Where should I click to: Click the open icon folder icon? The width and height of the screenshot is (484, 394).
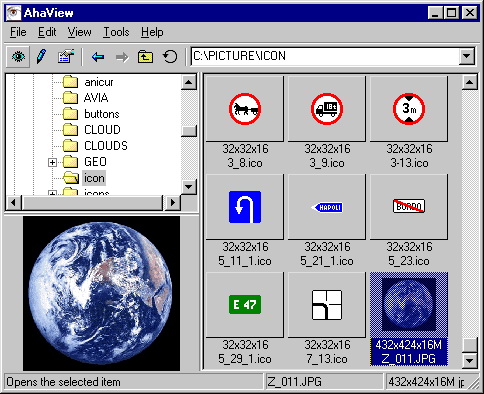71,178
